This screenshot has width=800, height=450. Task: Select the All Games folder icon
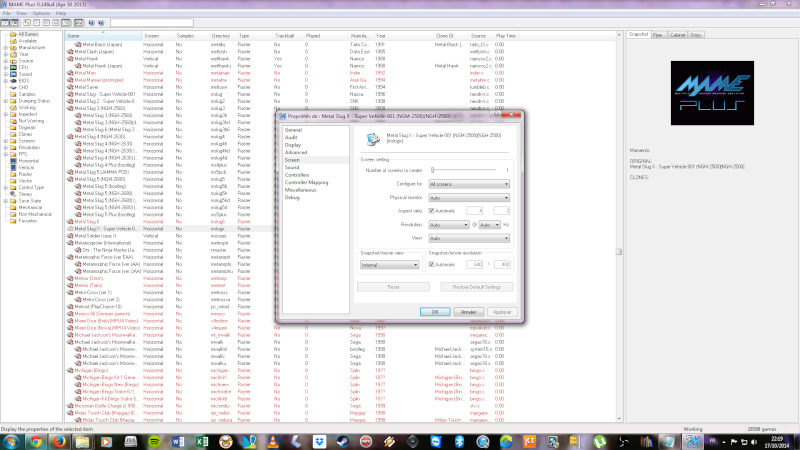point(13,34)
